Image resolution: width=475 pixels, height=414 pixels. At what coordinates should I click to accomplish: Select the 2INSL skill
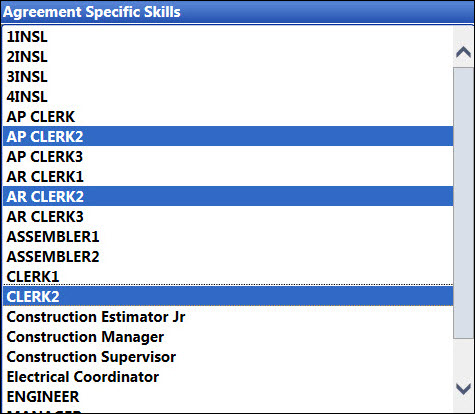tap(228, 57)
